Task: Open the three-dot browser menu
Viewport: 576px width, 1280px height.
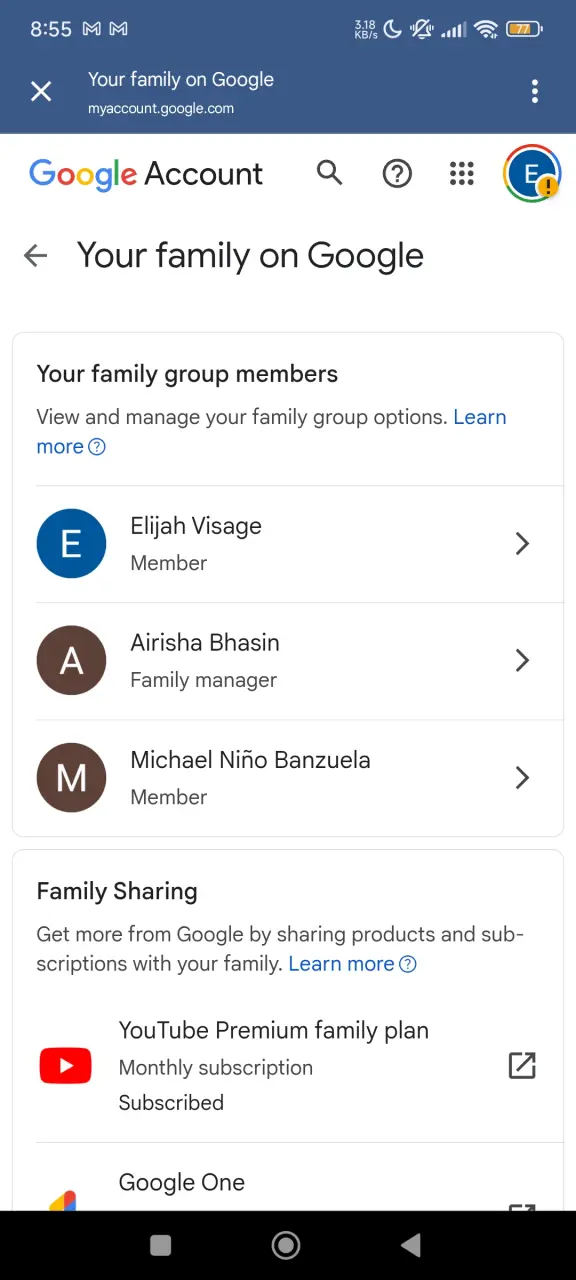Action: [535, 92]
